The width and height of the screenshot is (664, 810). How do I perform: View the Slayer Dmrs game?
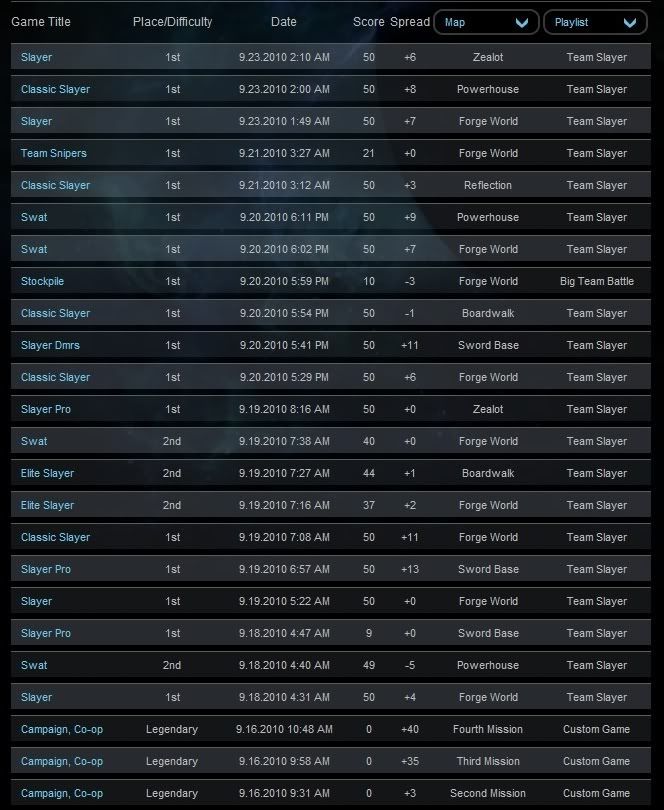pyautogui.click(x=50, y=345)
